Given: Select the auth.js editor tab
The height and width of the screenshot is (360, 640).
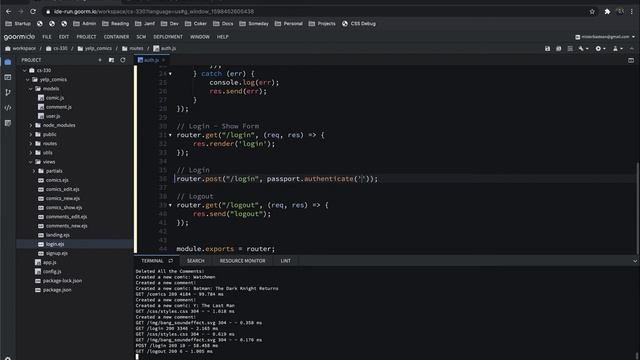Looking at the screenshot, I should click(x=151, y=60).
